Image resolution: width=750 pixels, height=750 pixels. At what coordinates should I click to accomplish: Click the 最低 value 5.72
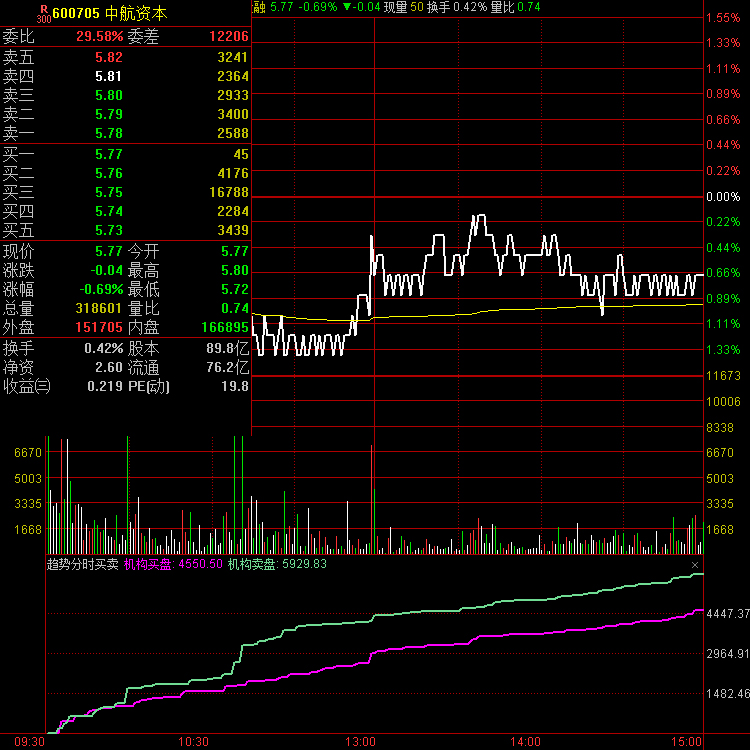click(x=234, y=289)
